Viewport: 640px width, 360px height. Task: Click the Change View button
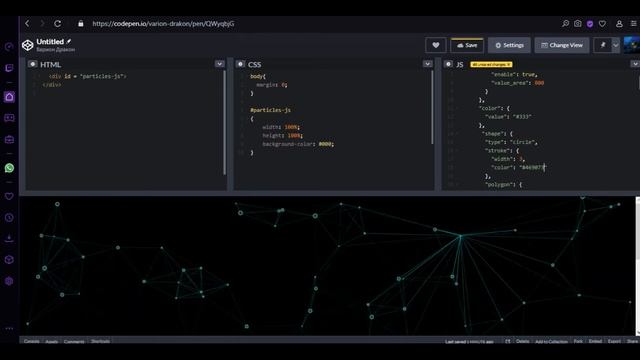point(562,45)
